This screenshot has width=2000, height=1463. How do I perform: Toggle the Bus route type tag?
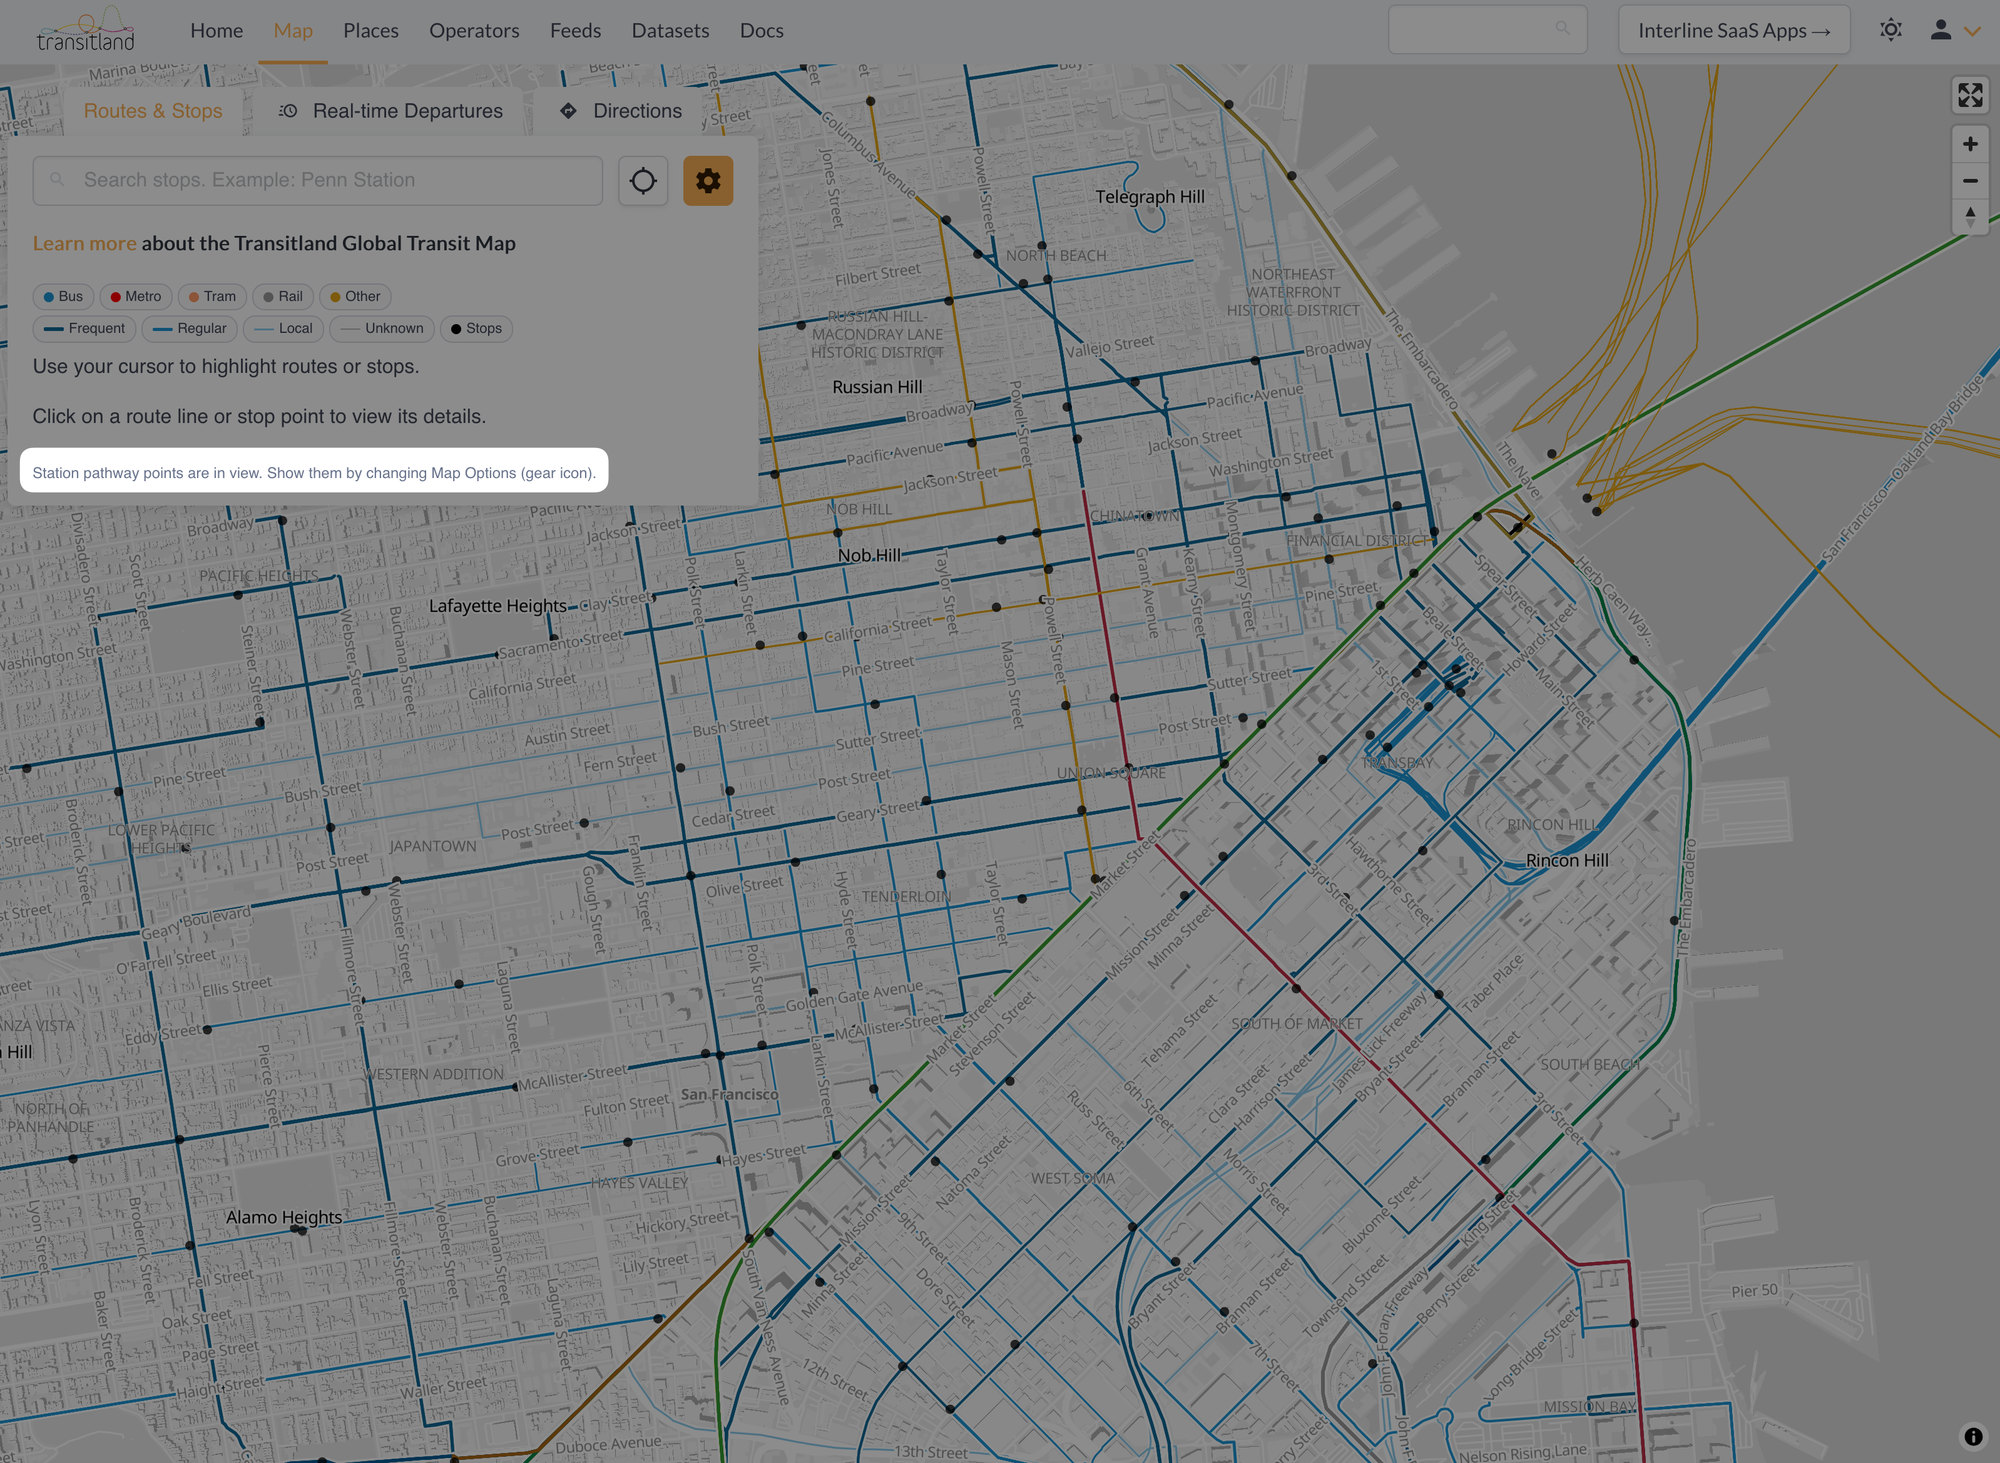click(x=63, y=297)
